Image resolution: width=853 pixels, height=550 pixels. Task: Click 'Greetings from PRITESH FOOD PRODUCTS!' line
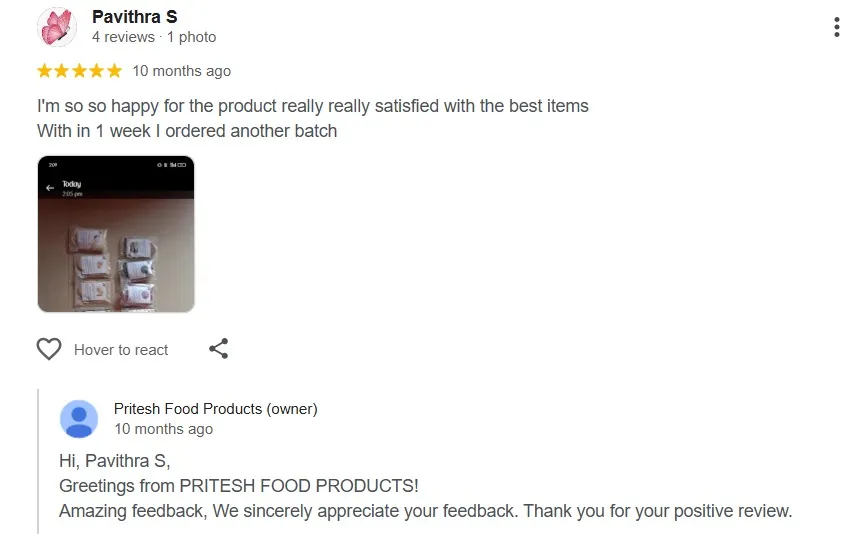pos(238,486)
